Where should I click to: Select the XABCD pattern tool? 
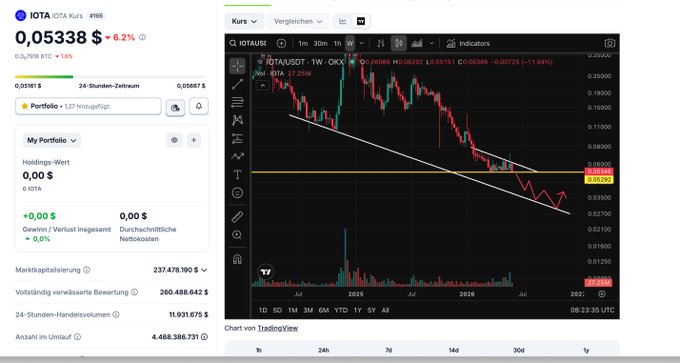pyautogui.click(x=237, y=120)
